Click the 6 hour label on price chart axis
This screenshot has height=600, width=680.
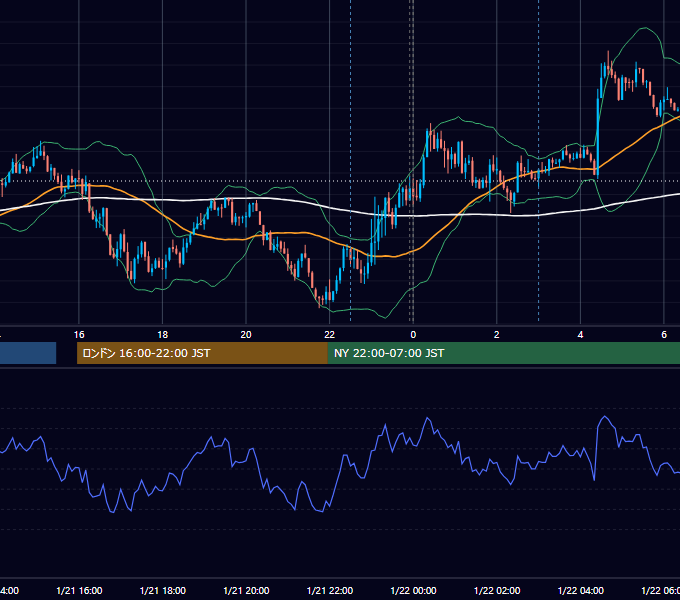(664, 335)
